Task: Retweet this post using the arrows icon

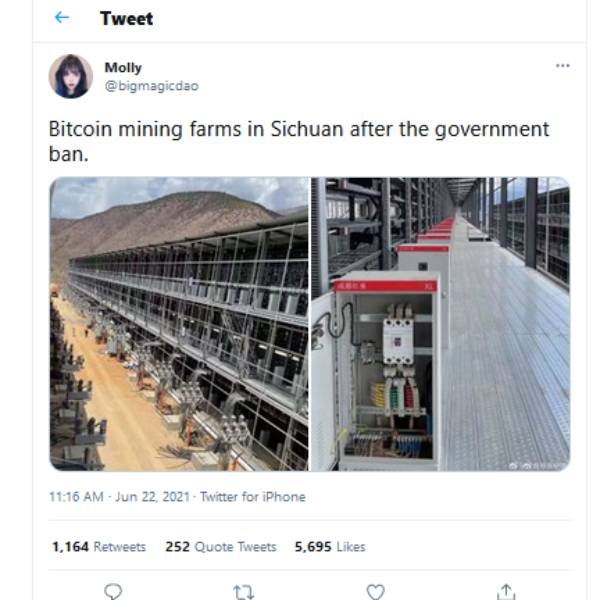Action: (244, 591)
